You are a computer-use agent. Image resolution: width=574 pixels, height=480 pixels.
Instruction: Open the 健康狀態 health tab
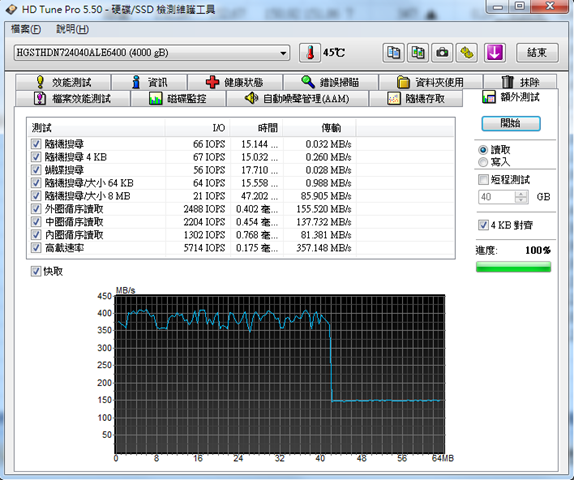tap(235, 82)
